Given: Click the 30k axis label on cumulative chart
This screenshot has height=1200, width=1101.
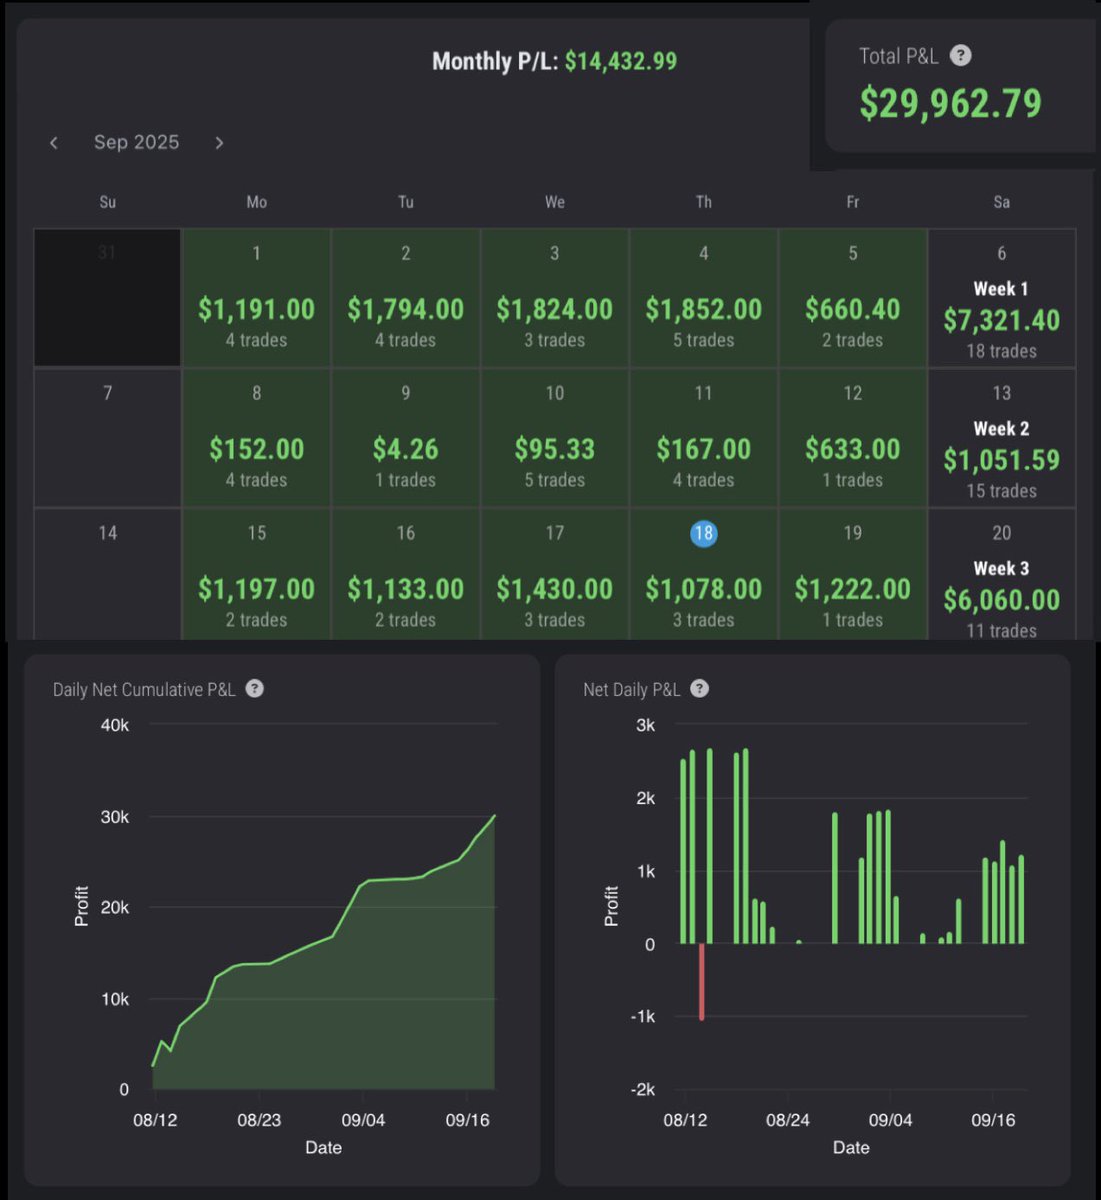Looking at the screenshot, I should tap(115, 817).
